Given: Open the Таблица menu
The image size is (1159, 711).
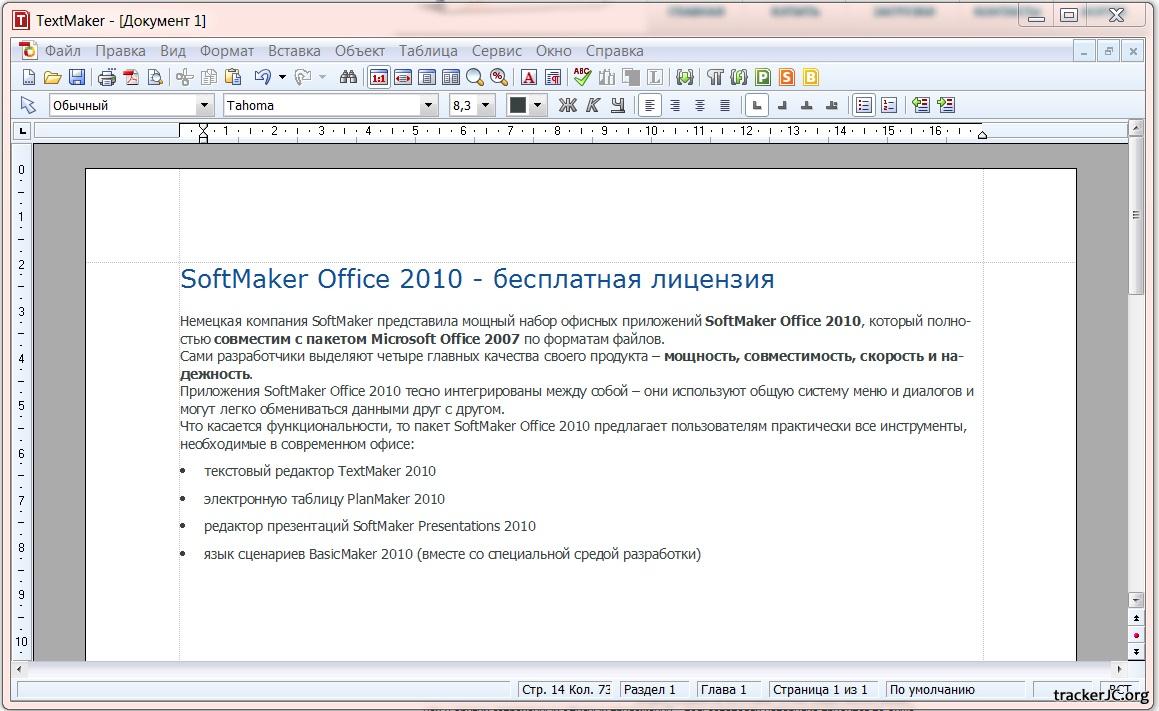Looking at the screenshot, I should (428, 50).
